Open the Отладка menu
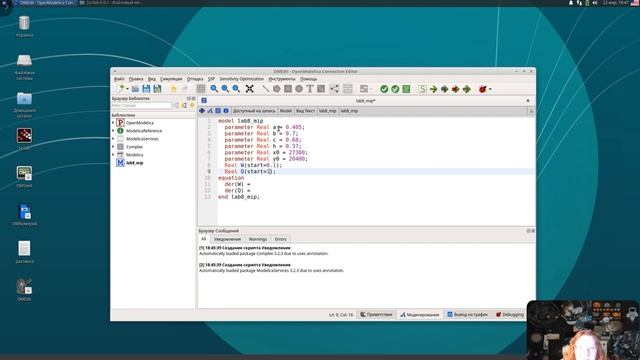This screenshot has width=640, height=360. 195,79
